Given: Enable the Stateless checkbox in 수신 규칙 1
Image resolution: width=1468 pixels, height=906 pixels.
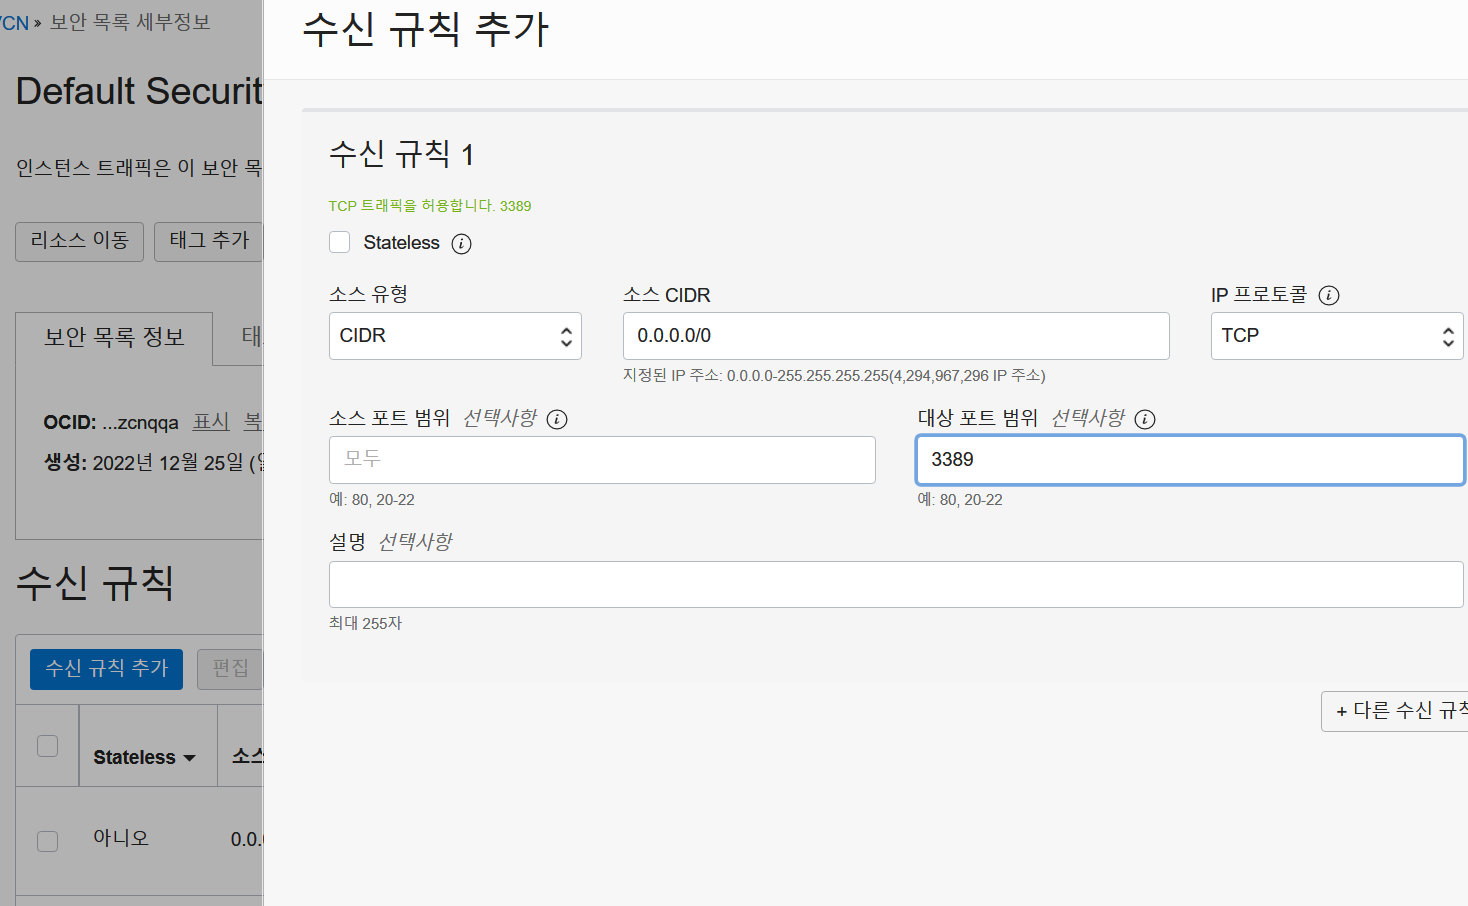Looking at the screenshot, I should (340, 242).
